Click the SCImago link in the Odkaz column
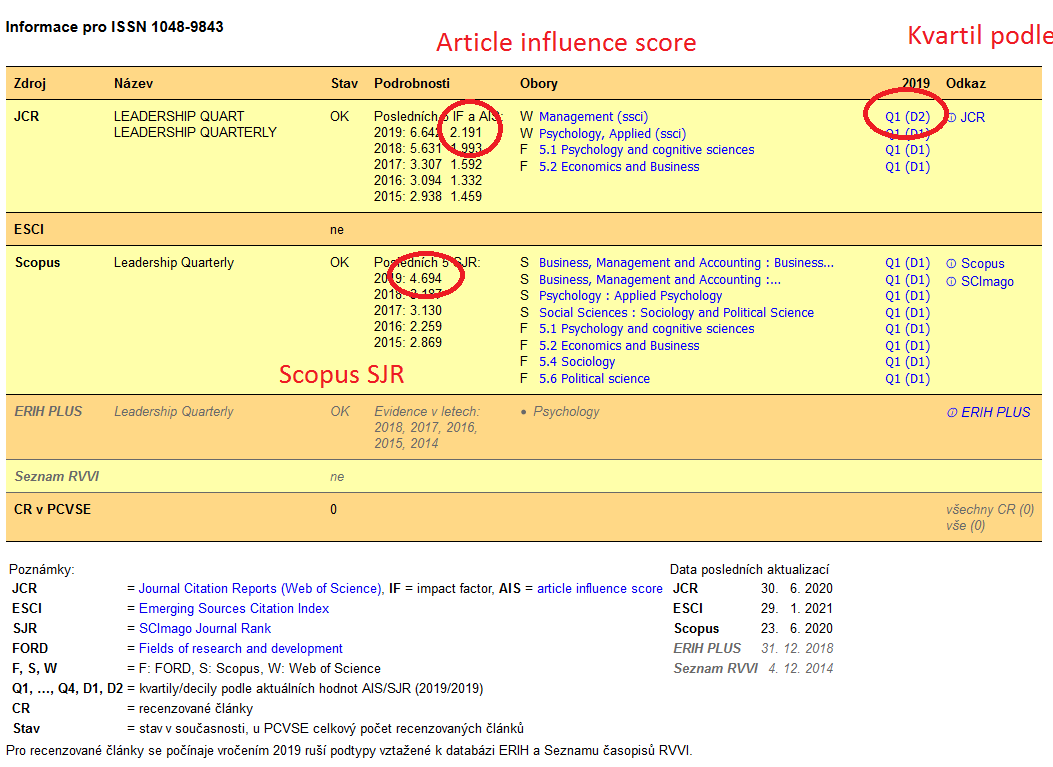Image resolution: width=1053 pixels, height=767 pixels. pos(987,282)
